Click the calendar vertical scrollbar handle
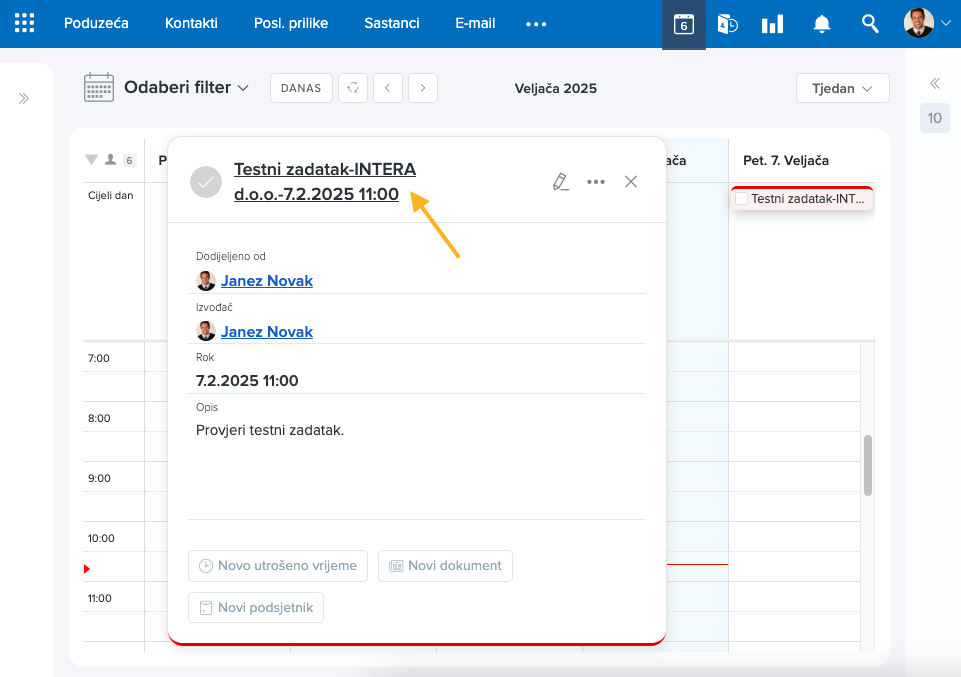 [x=868, y=465]
